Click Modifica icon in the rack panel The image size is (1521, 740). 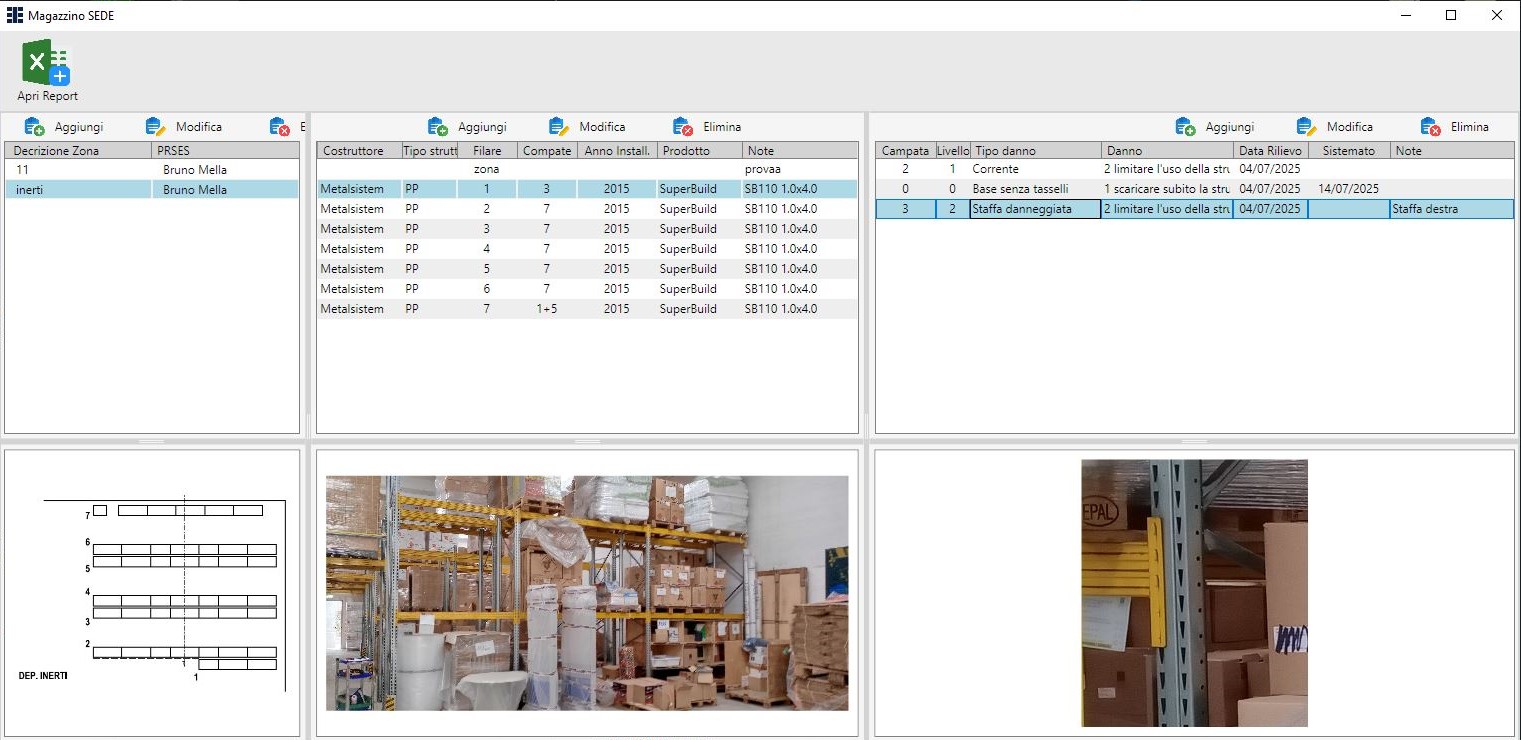tap(559, 127)
